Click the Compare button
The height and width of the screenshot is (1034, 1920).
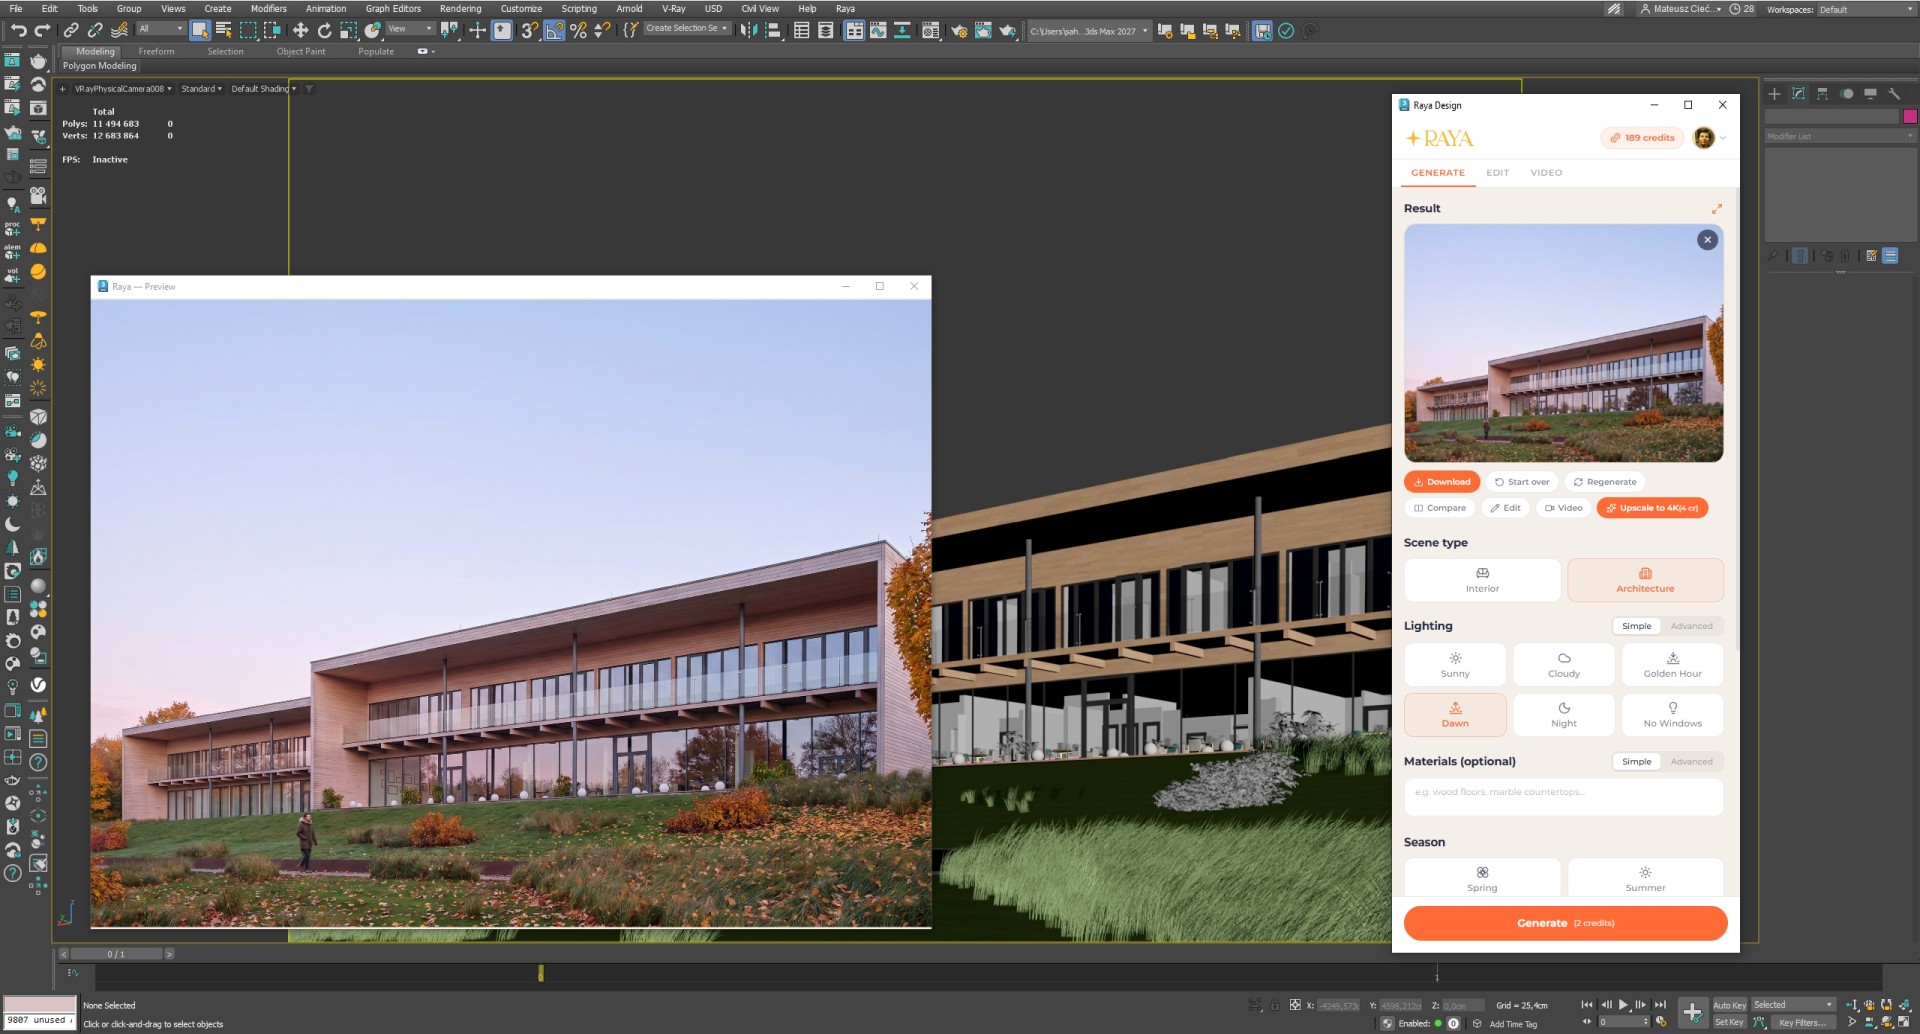tap(1440, 508)
